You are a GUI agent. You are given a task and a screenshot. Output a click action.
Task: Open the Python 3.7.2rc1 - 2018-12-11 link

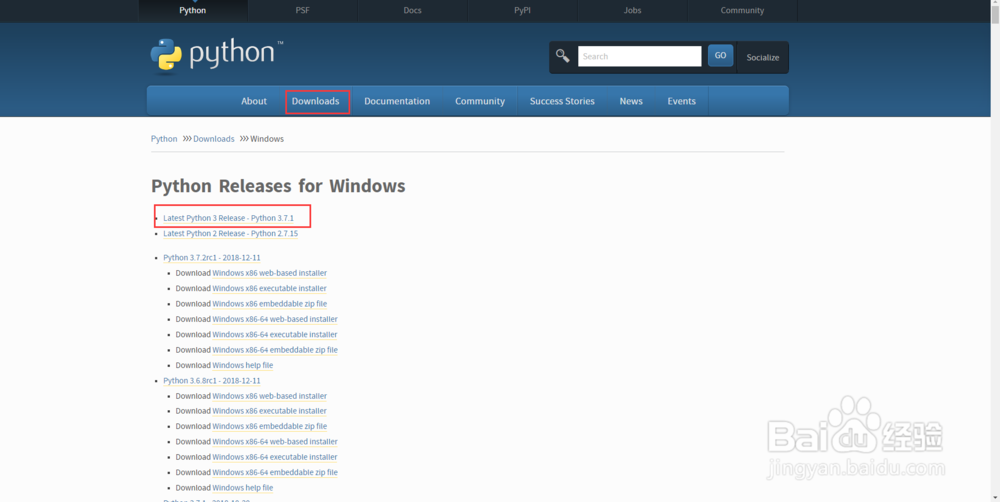coord(212,258)
